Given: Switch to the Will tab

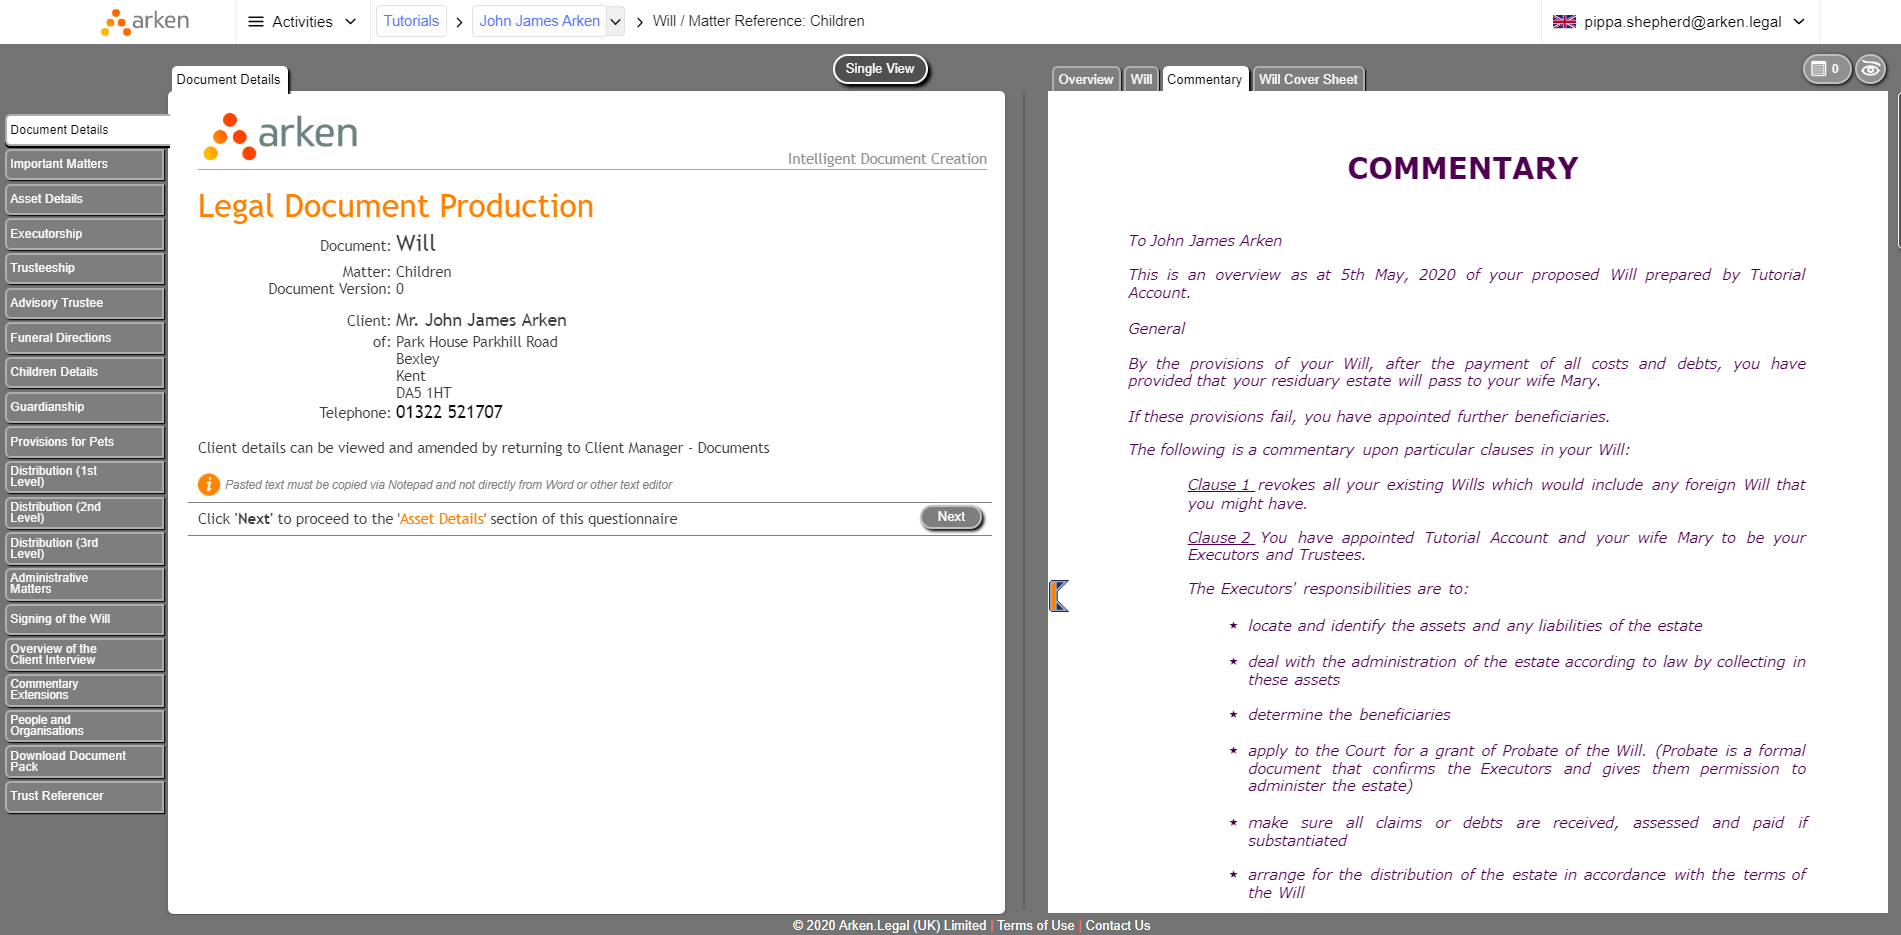Looking at the screenshot, I should tap(1141, 80).
